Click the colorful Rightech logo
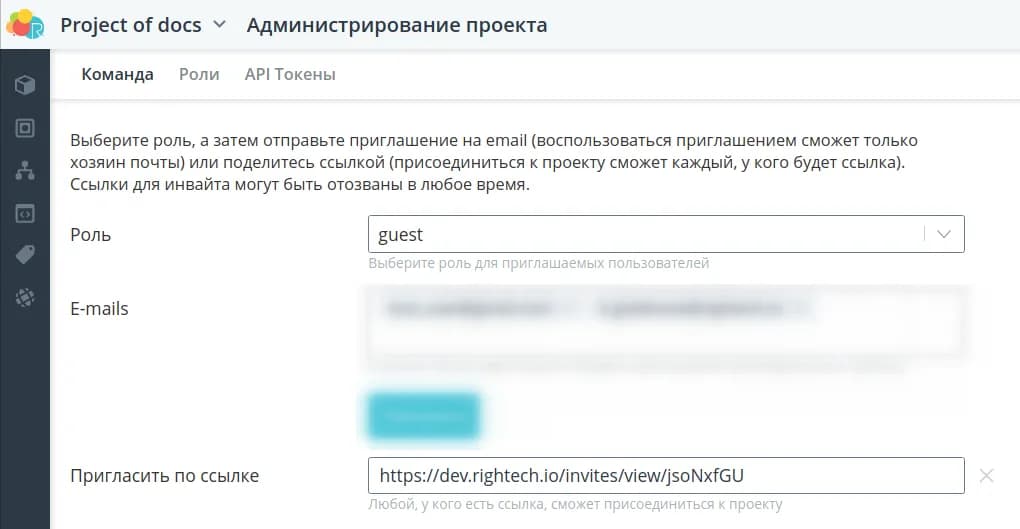 pyautogui.click(x=24, y=24)
